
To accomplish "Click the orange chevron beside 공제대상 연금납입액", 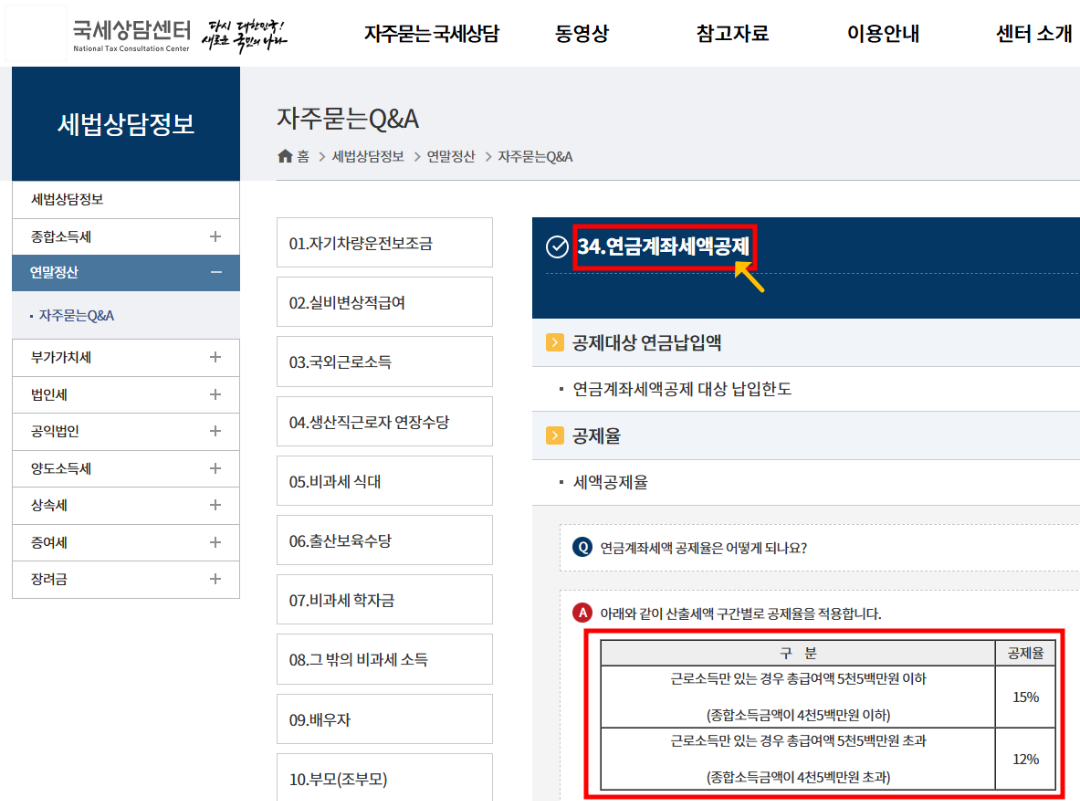I will (555, 342).
